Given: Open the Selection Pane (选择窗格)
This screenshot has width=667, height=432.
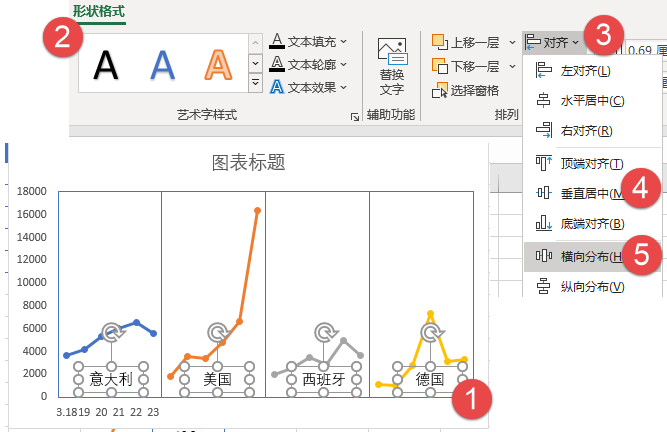Looking at the screenshot, I should 465,90.
